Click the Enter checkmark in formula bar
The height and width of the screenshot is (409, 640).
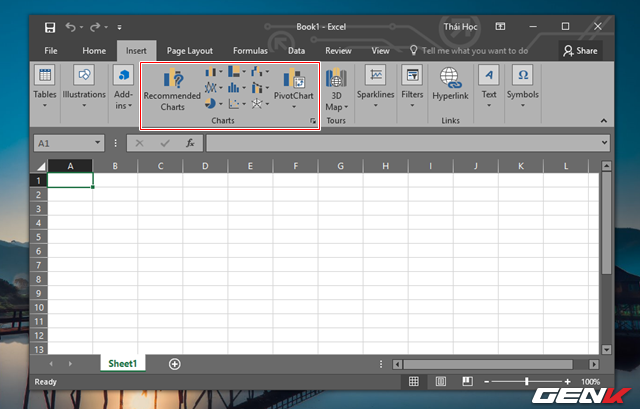click(x=165, y=143)
